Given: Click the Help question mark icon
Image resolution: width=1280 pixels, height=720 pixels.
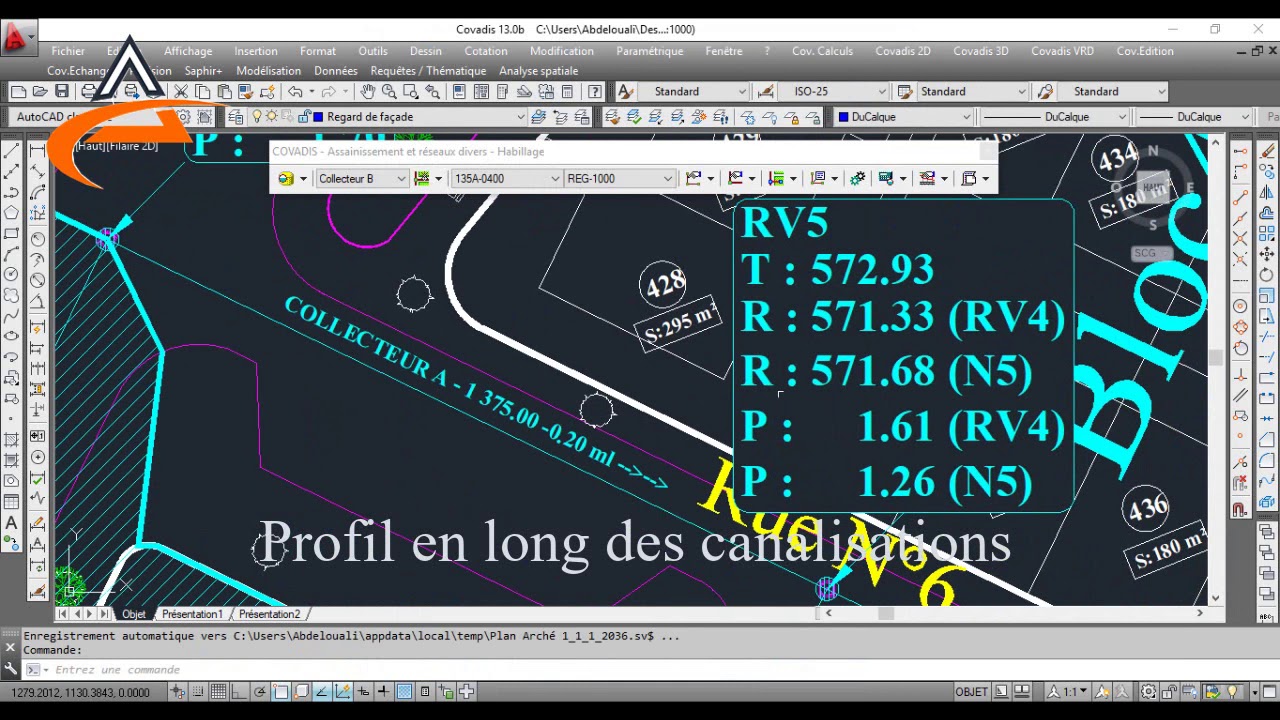Looking at the screenshot, I should pyautogui.click(x=595, y=91).
